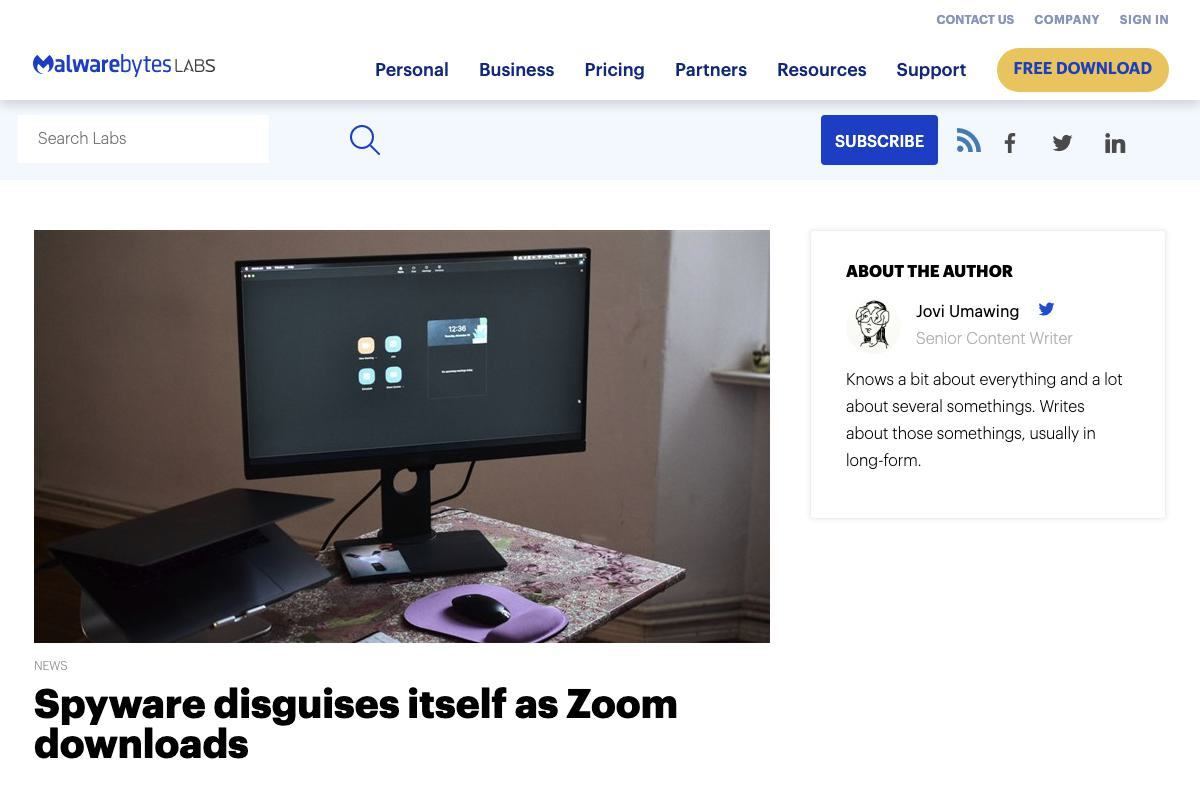Click the FREE DOWNLOAD button
Screen dimensions: 1200x800
(1083, 69)
